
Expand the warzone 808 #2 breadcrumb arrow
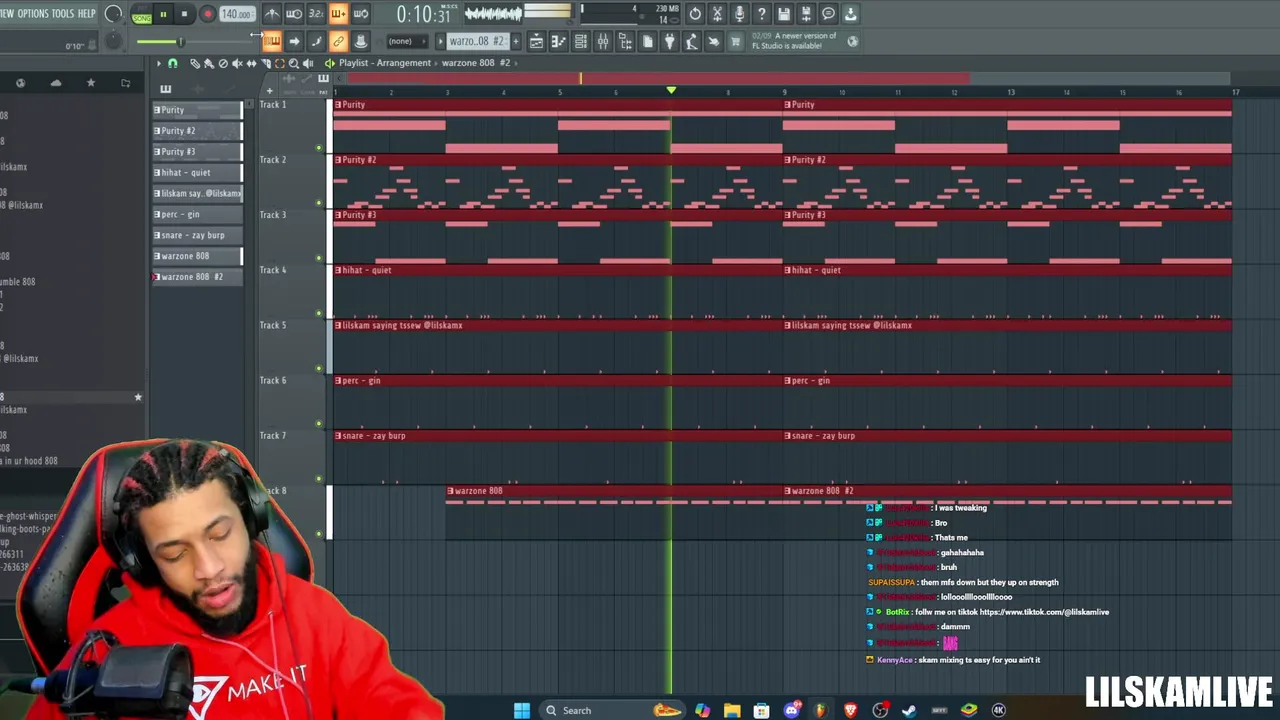click(x=518, y=63)
